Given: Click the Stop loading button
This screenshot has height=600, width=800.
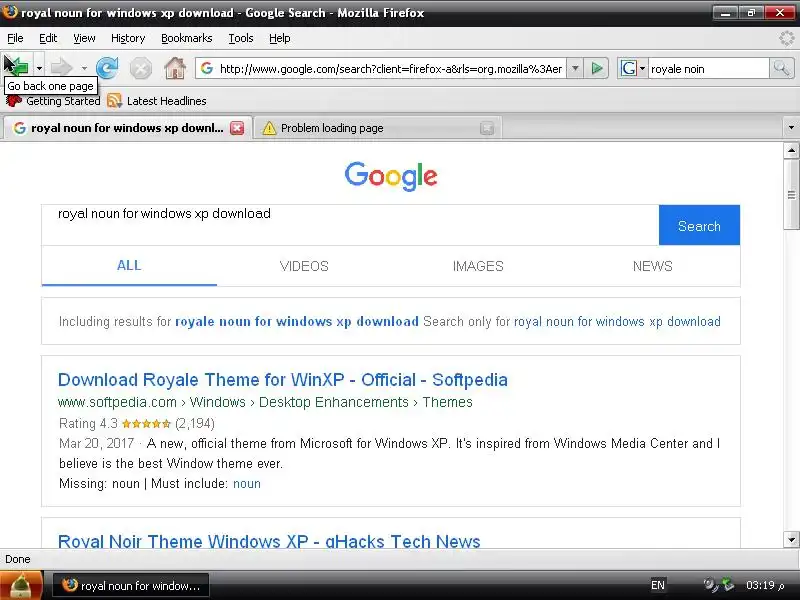Looking at the screenshot, I should click(140, 68).
